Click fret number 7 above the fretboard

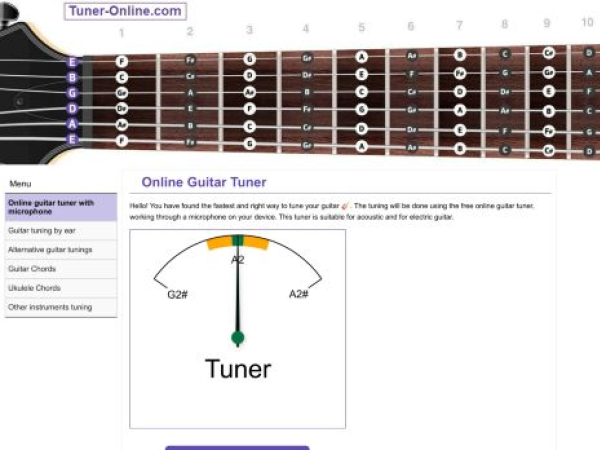pos(459,25)
